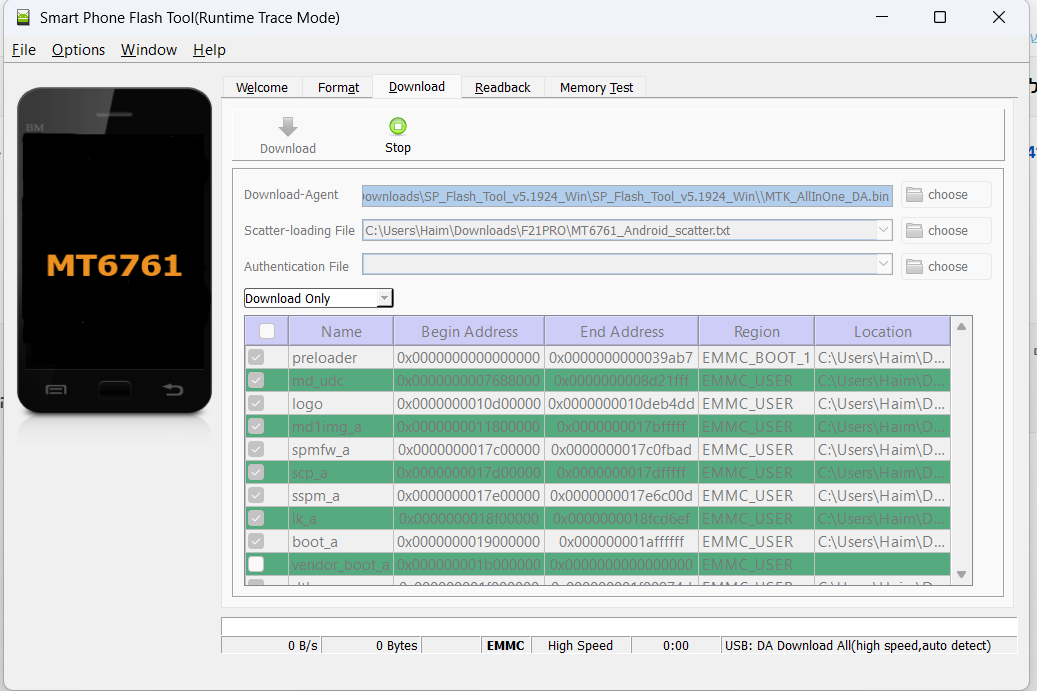1037x691 pixels.
Task: Click the partition table scrollbar down arrow
Action: pos(962,575)
